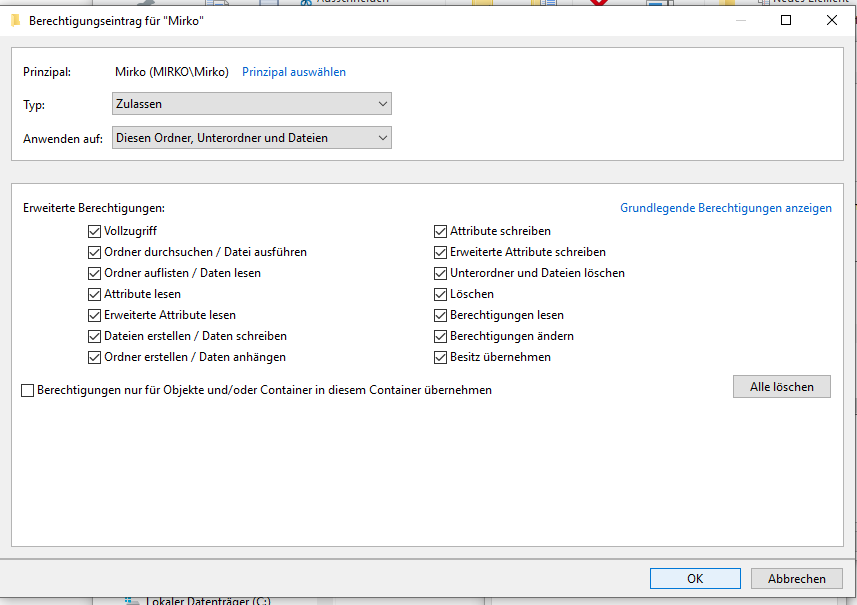Toggle Dateien erstellen / Daten schreiben checkbox
This screenshot has height=605, width=857.
tap(95, 336)
